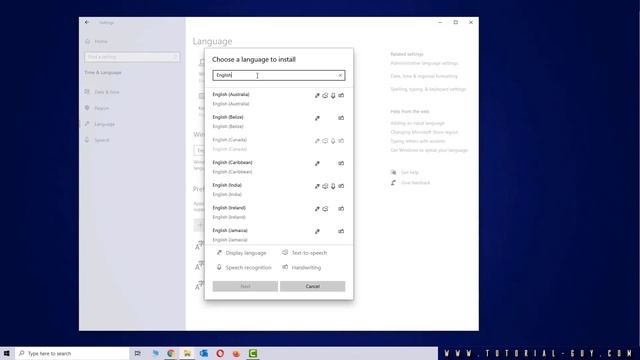This screenshot has width=640, height=360.
Task: Launch Opera browser from the taskbar
Action: (220, 353)
